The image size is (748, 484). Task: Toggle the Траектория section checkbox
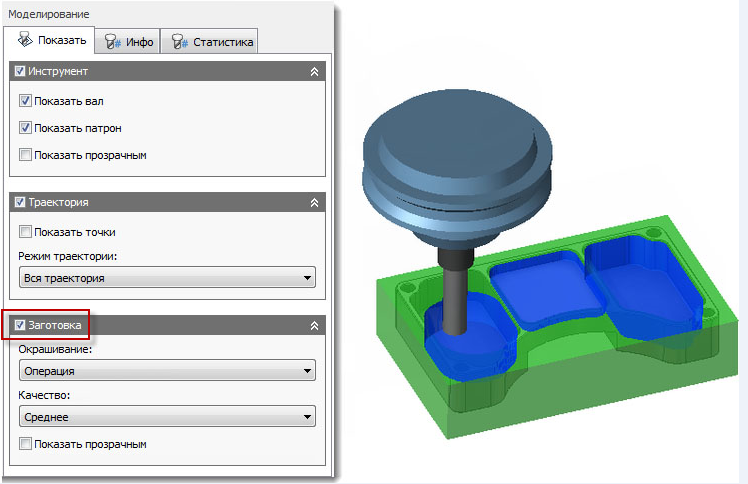coord(20,202)
